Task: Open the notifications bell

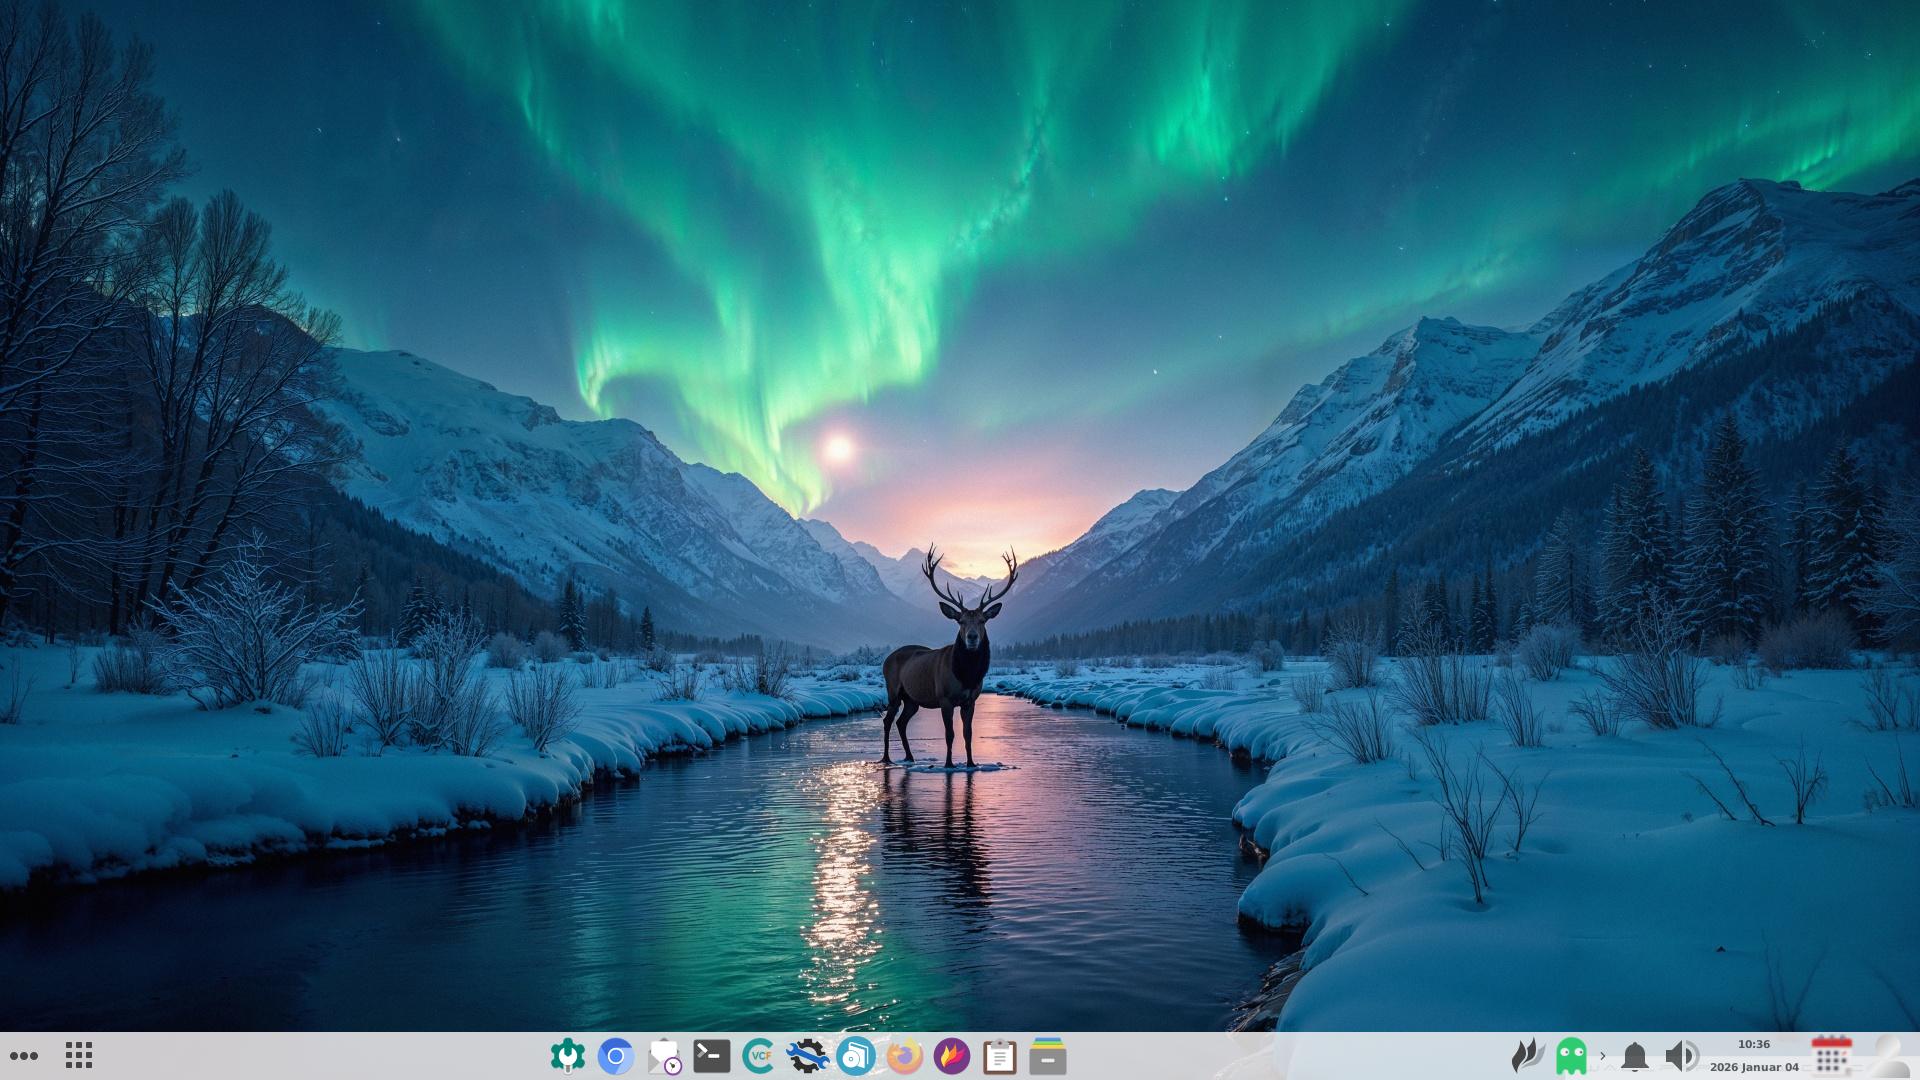Action: click(1635, 1056)
